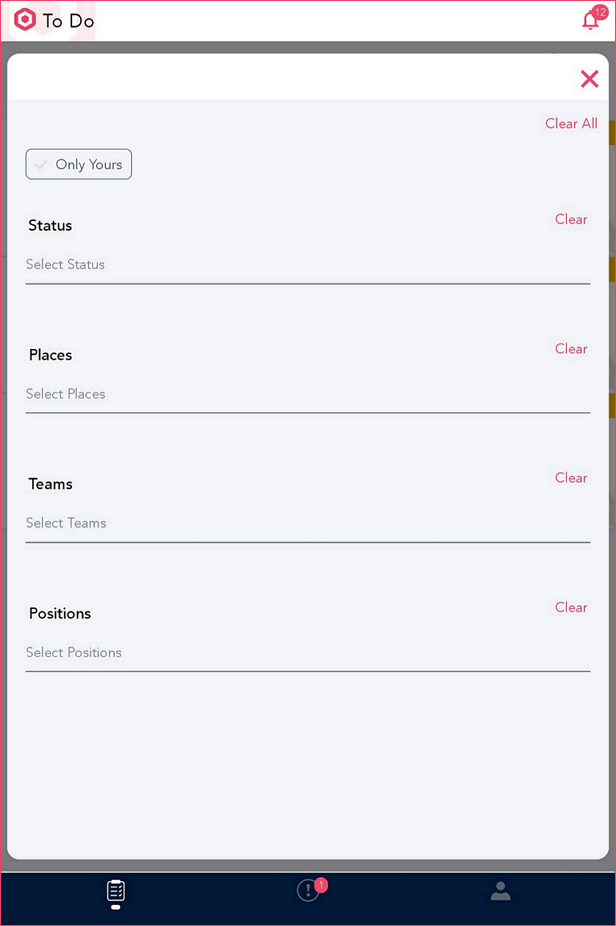Clear the Places filter

click(571, 348)
